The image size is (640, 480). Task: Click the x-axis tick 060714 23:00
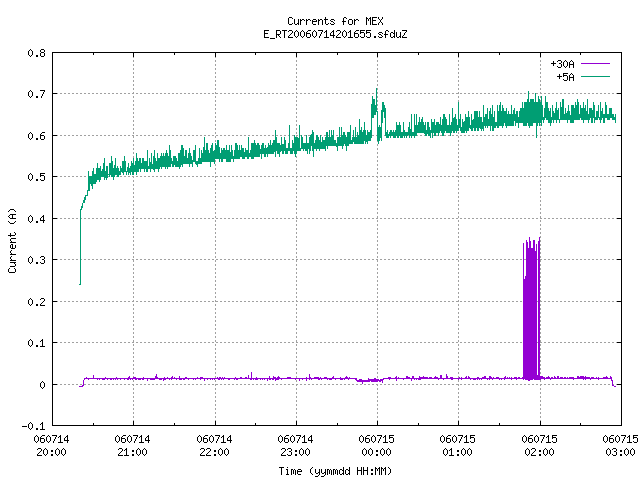[x=296, y=446]
